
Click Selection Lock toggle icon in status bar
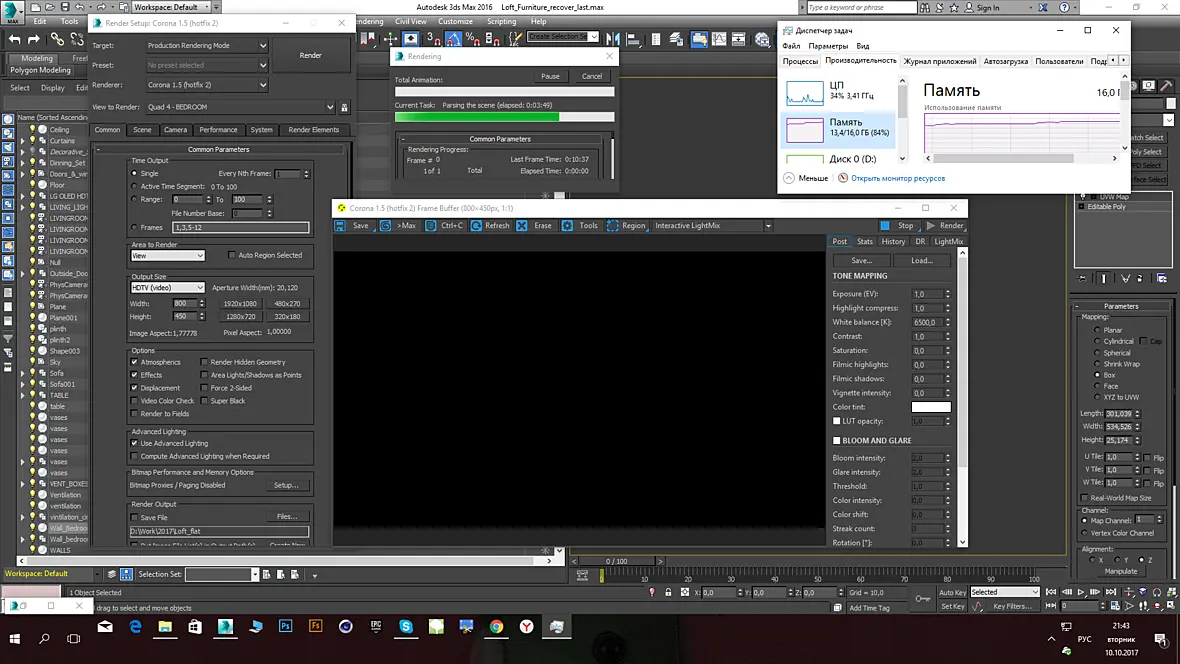coord(668,592)
